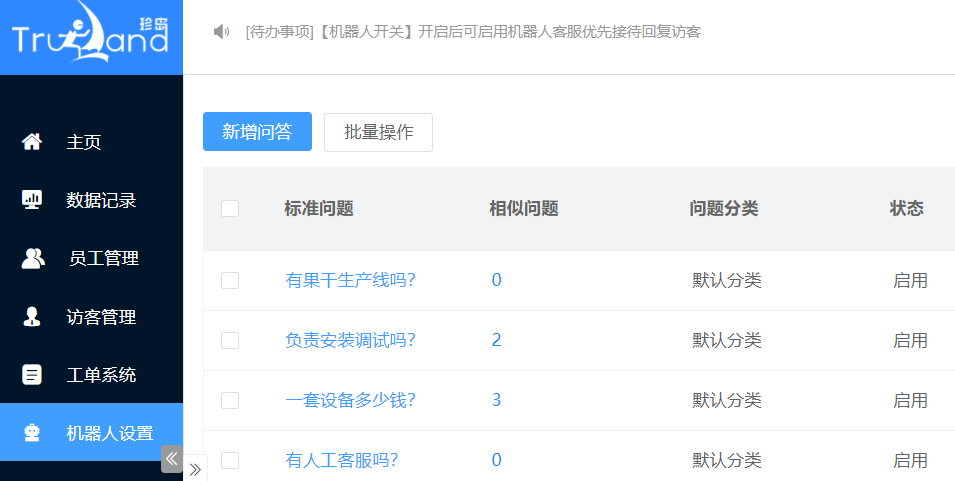Check the box for 有果干生产线吗?

[230, 280]
